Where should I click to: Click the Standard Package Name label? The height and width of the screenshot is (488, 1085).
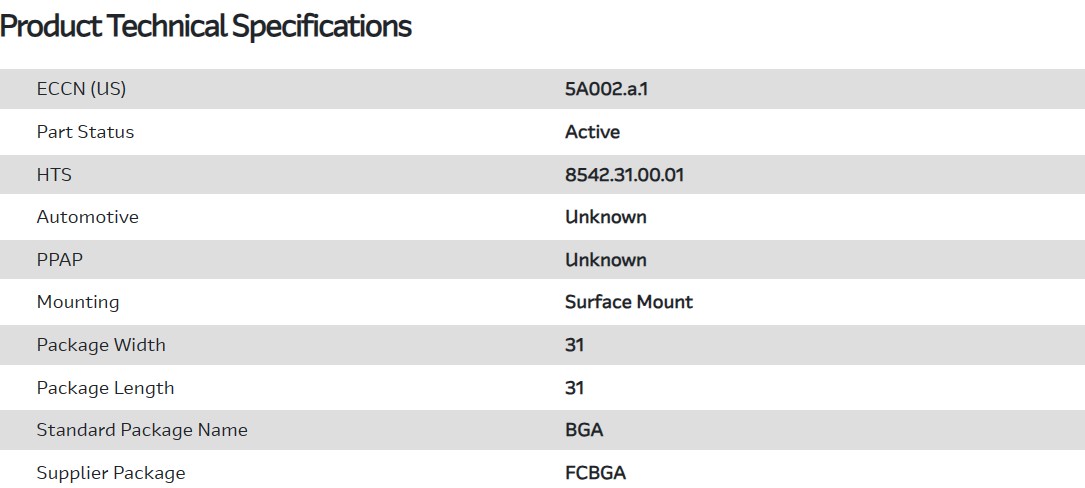click(141, 430)
